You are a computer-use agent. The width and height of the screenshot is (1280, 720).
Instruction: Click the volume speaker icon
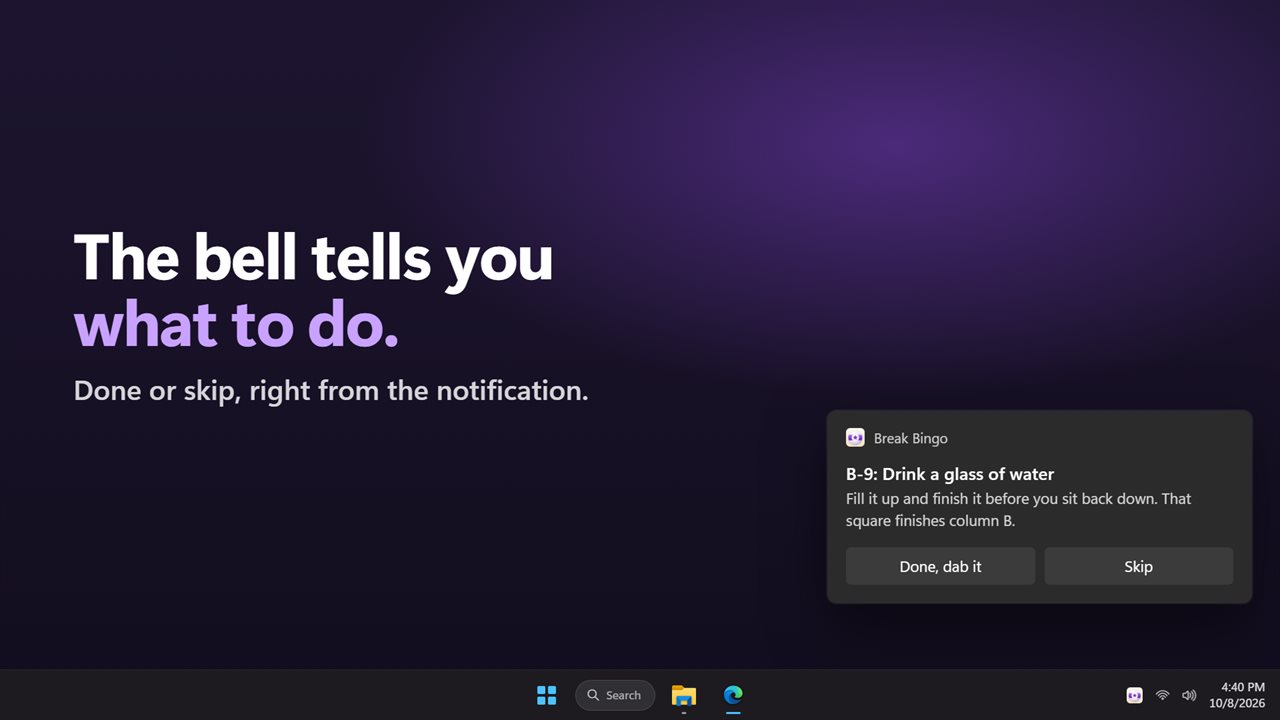coord(1189,695)
